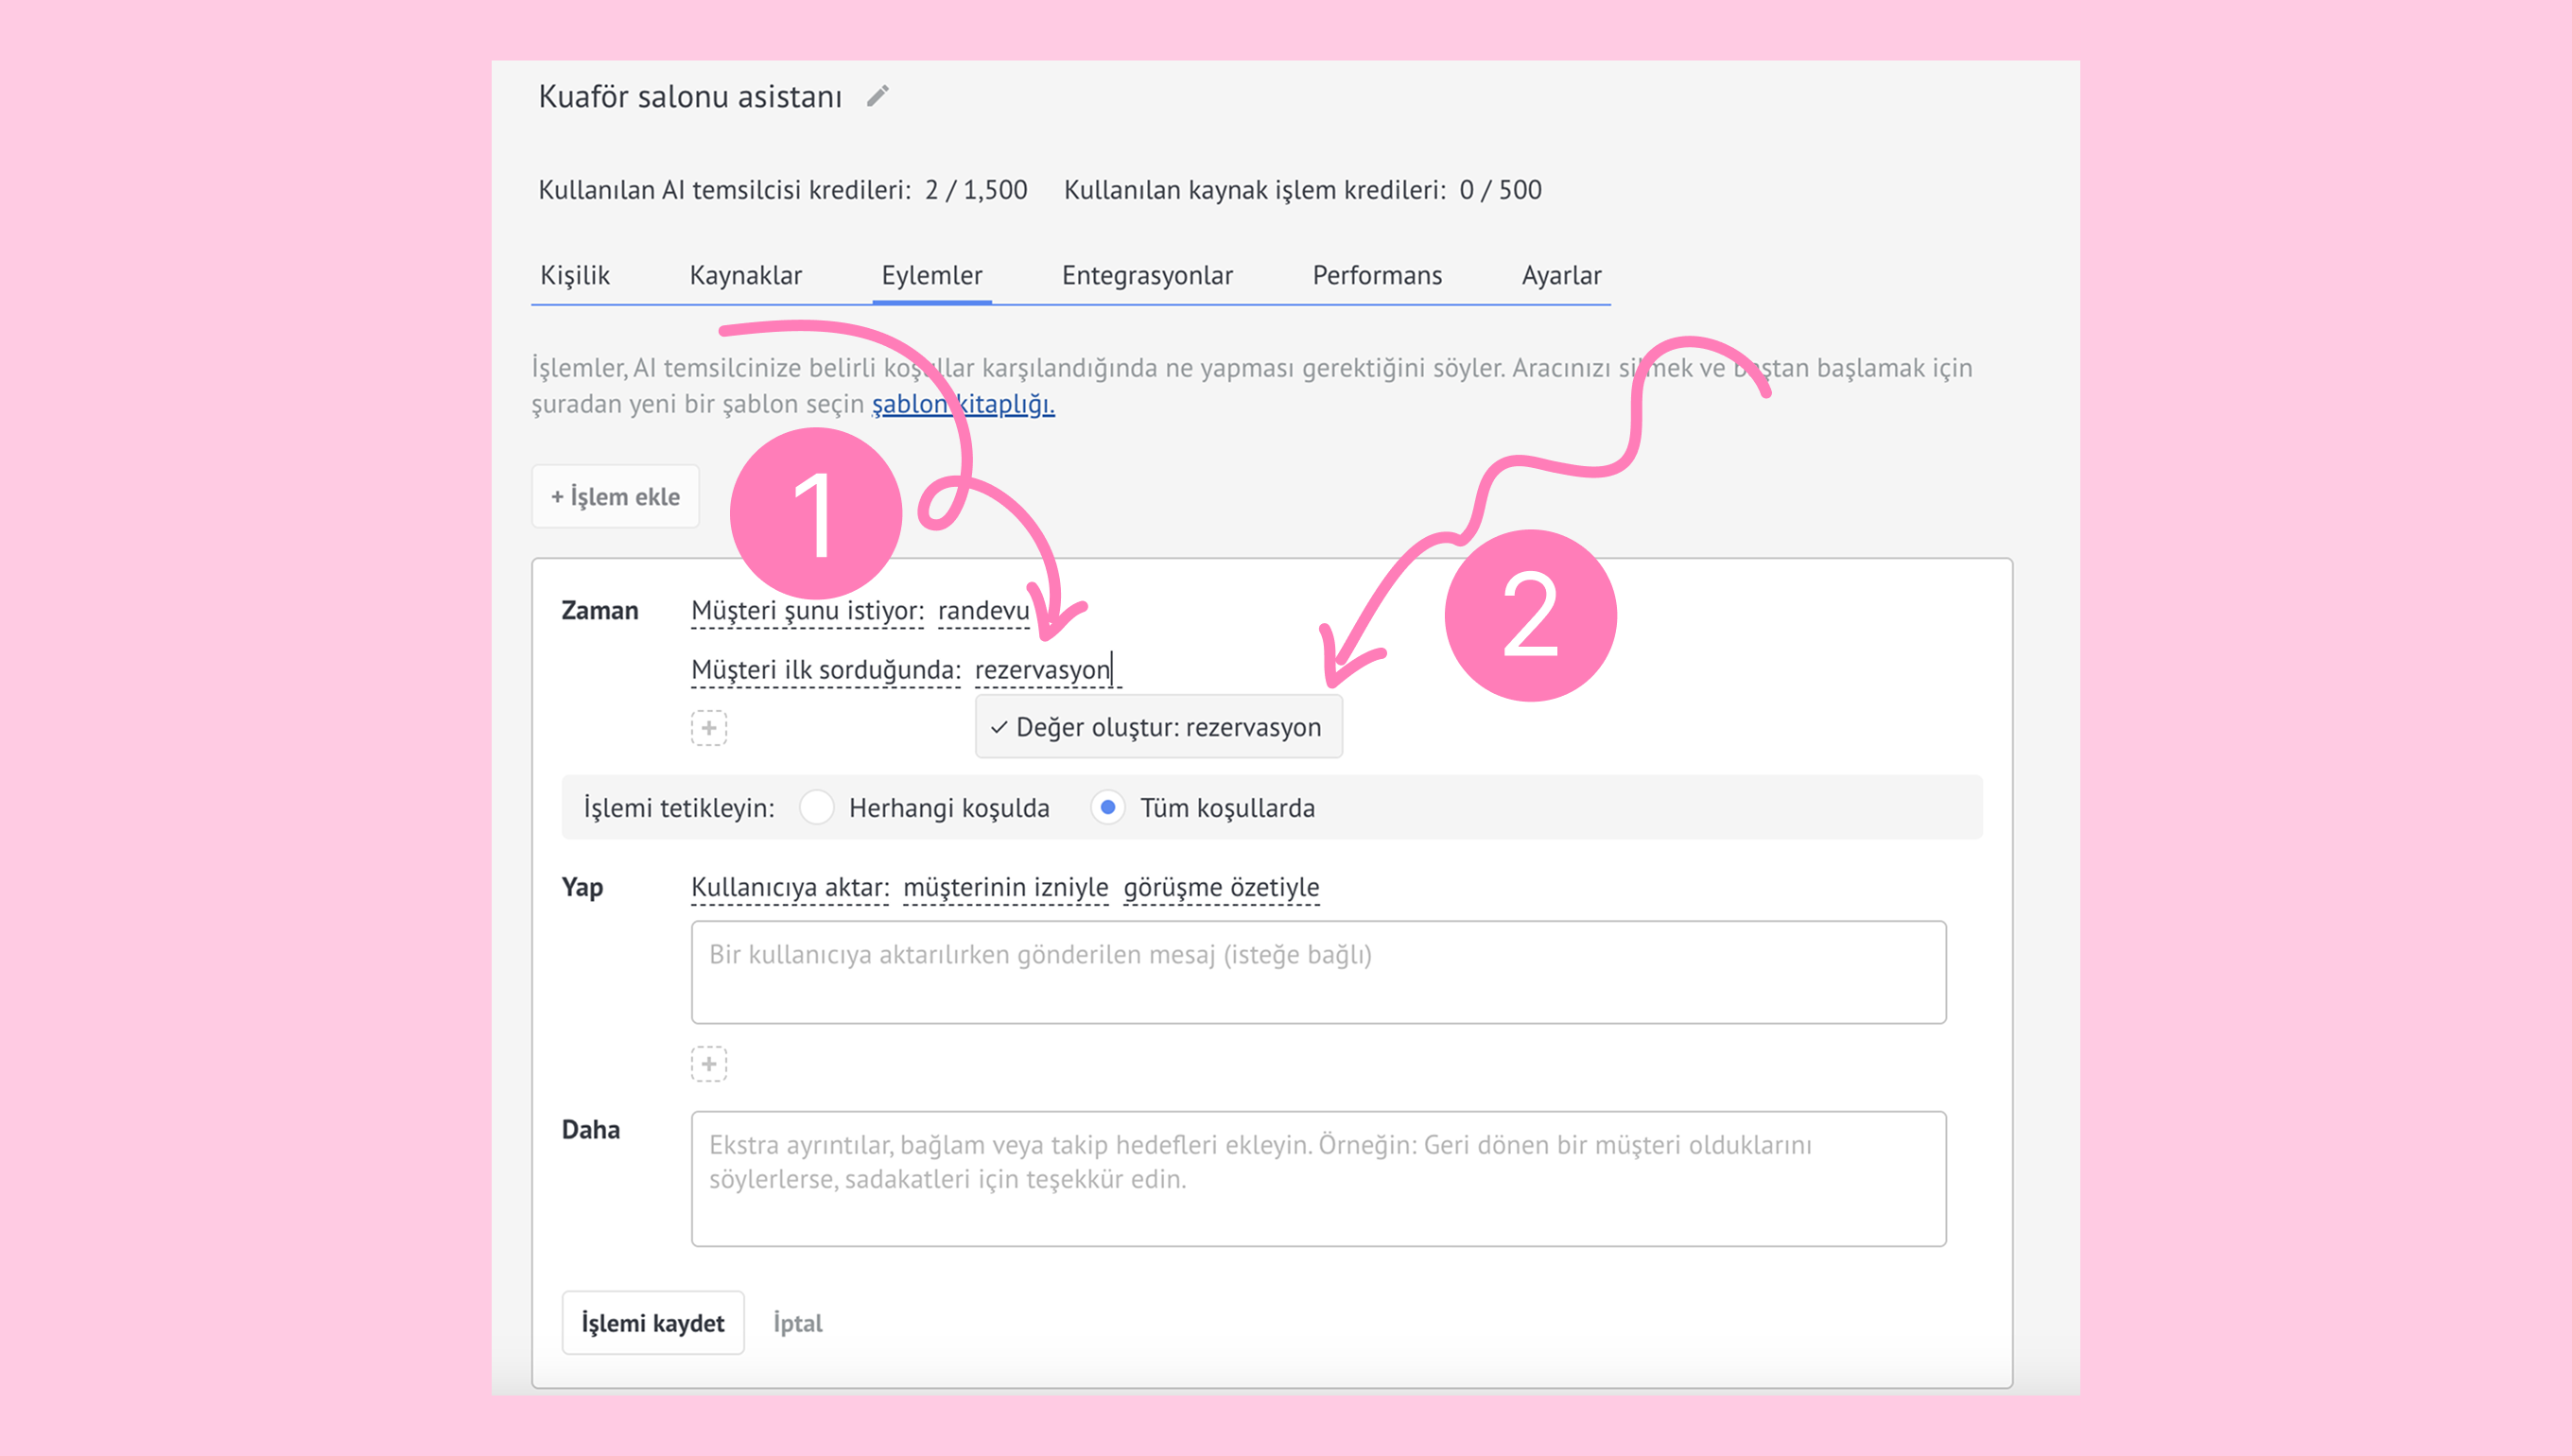Open 'Kullanıcıya aktar' action dropdown
This screenshot has width=2572, height=1456.
(x=789, y=887)
